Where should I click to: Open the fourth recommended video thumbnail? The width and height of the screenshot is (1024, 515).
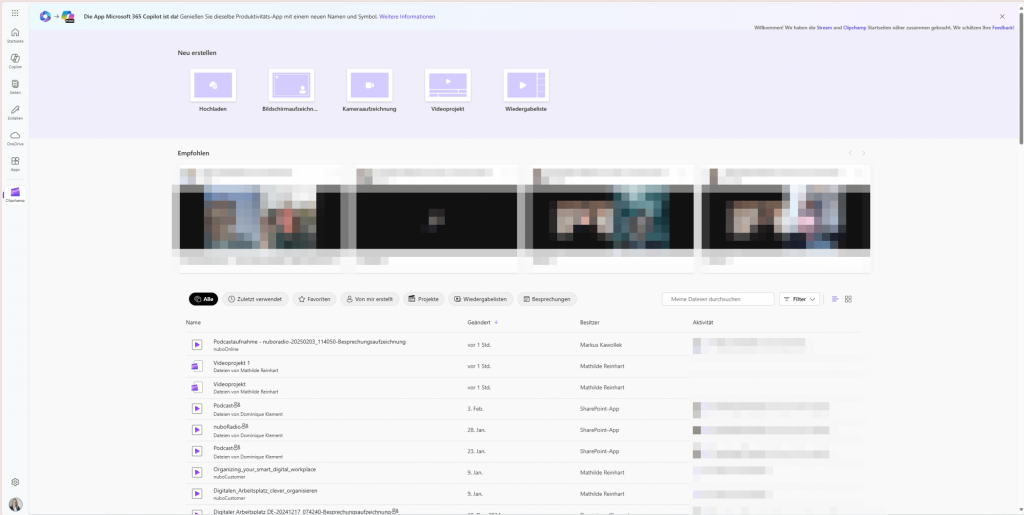tap(786, 221)
